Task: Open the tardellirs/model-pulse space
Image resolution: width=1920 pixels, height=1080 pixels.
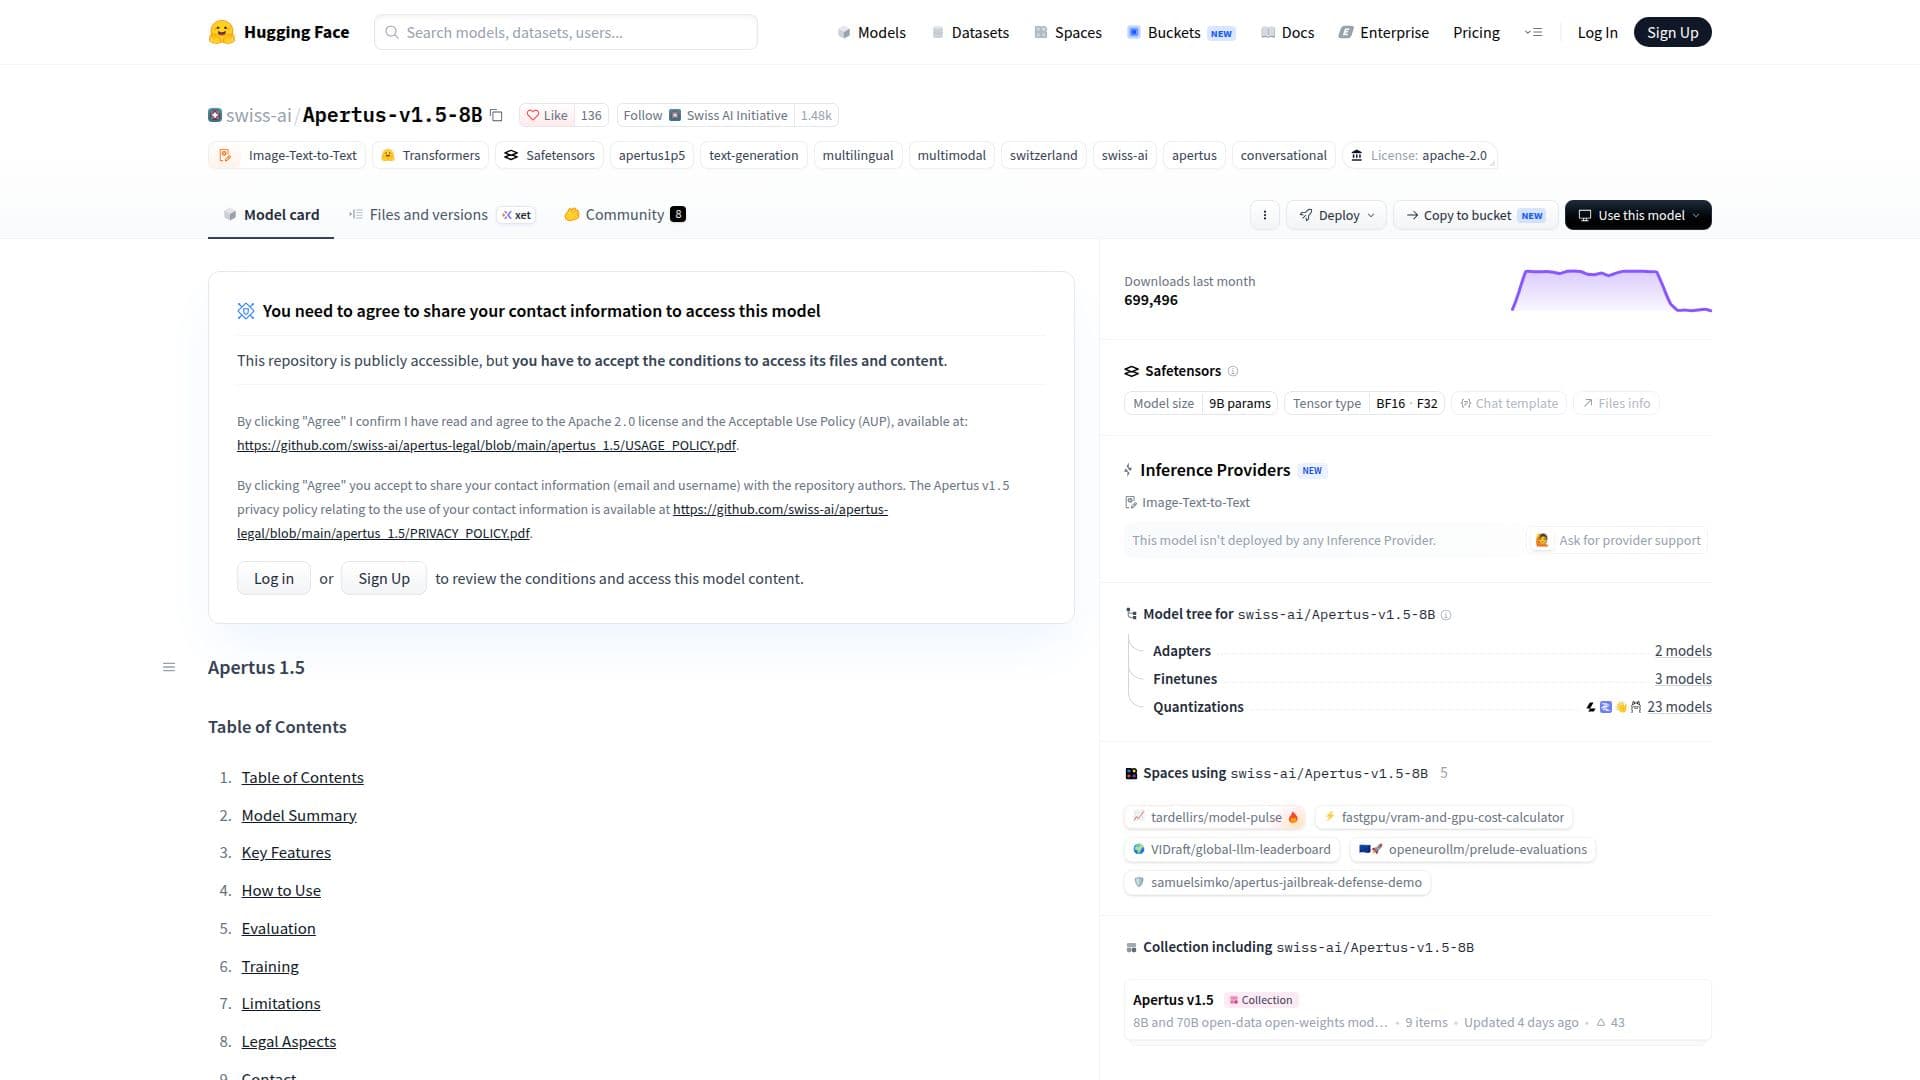Action: (1214, 817)
